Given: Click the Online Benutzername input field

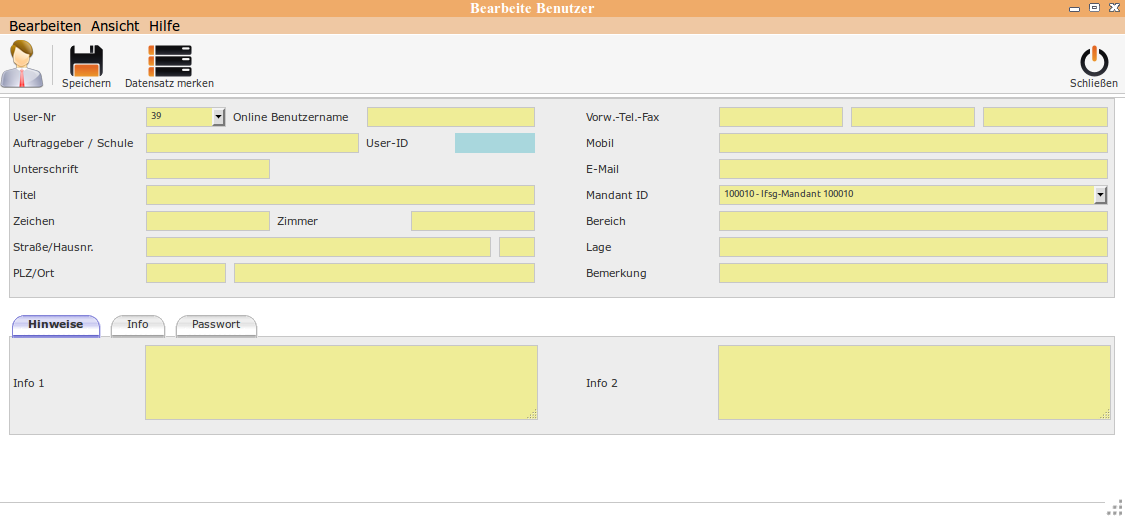Looking at the screenshot, I should 450,117.
